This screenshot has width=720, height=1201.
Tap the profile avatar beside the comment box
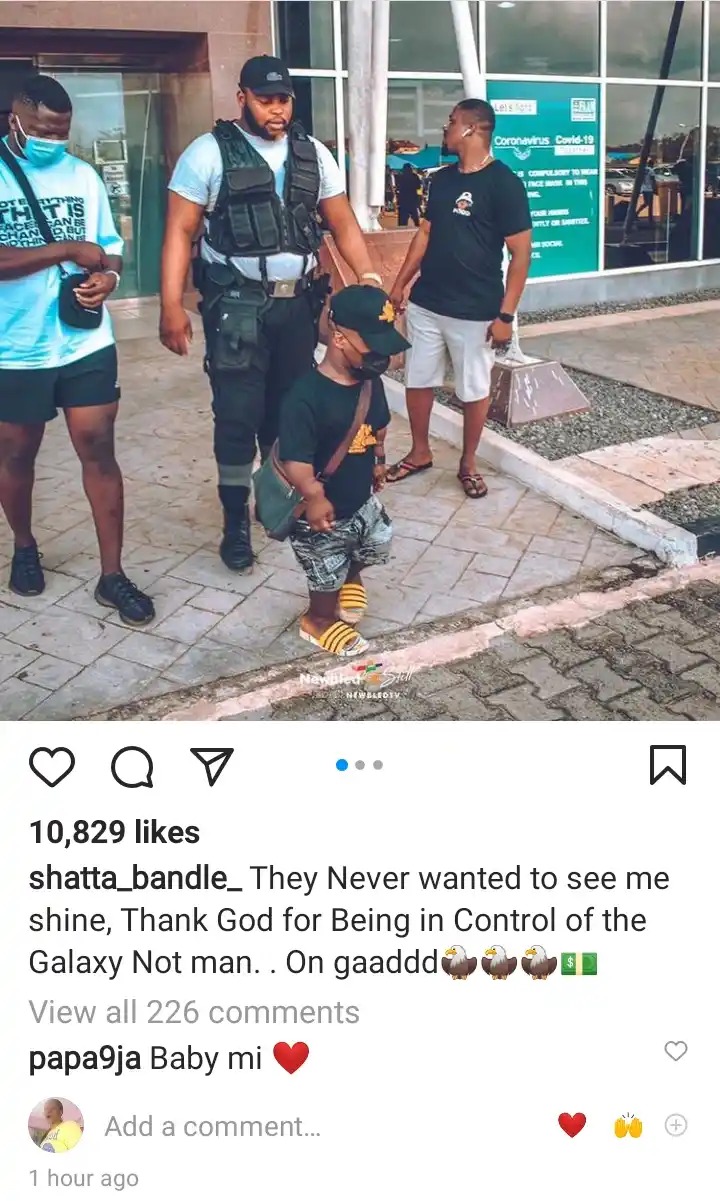tap(56, 1125)
